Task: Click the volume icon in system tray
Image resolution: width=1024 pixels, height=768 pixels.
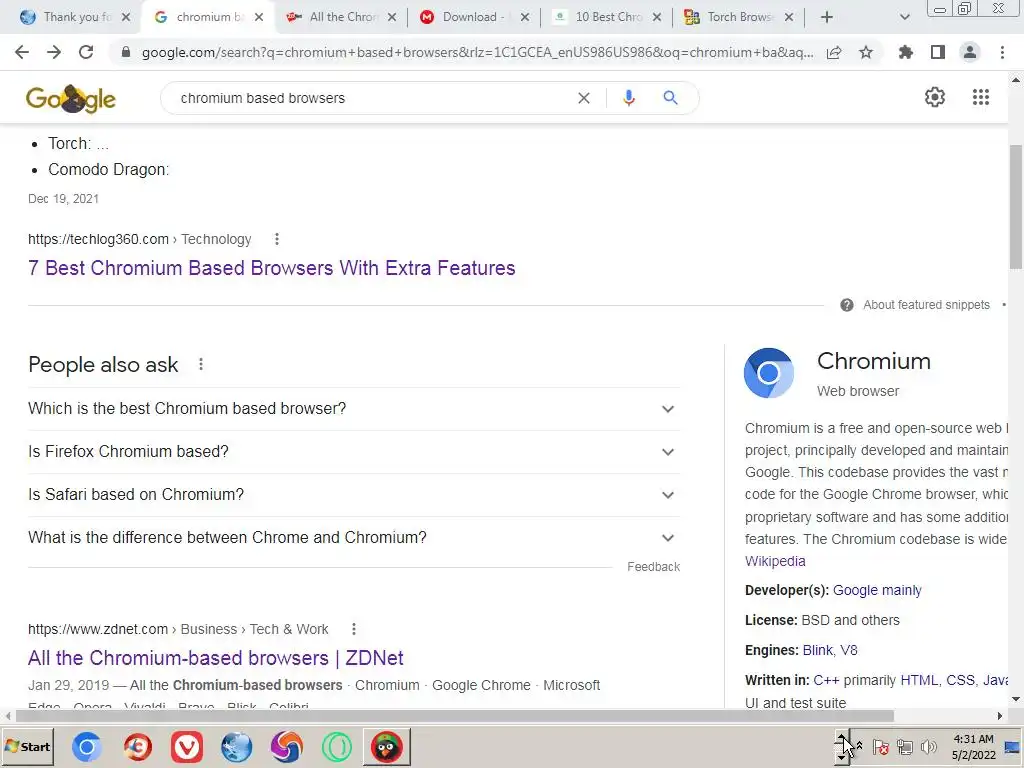Action: click(x=928, y=746)
